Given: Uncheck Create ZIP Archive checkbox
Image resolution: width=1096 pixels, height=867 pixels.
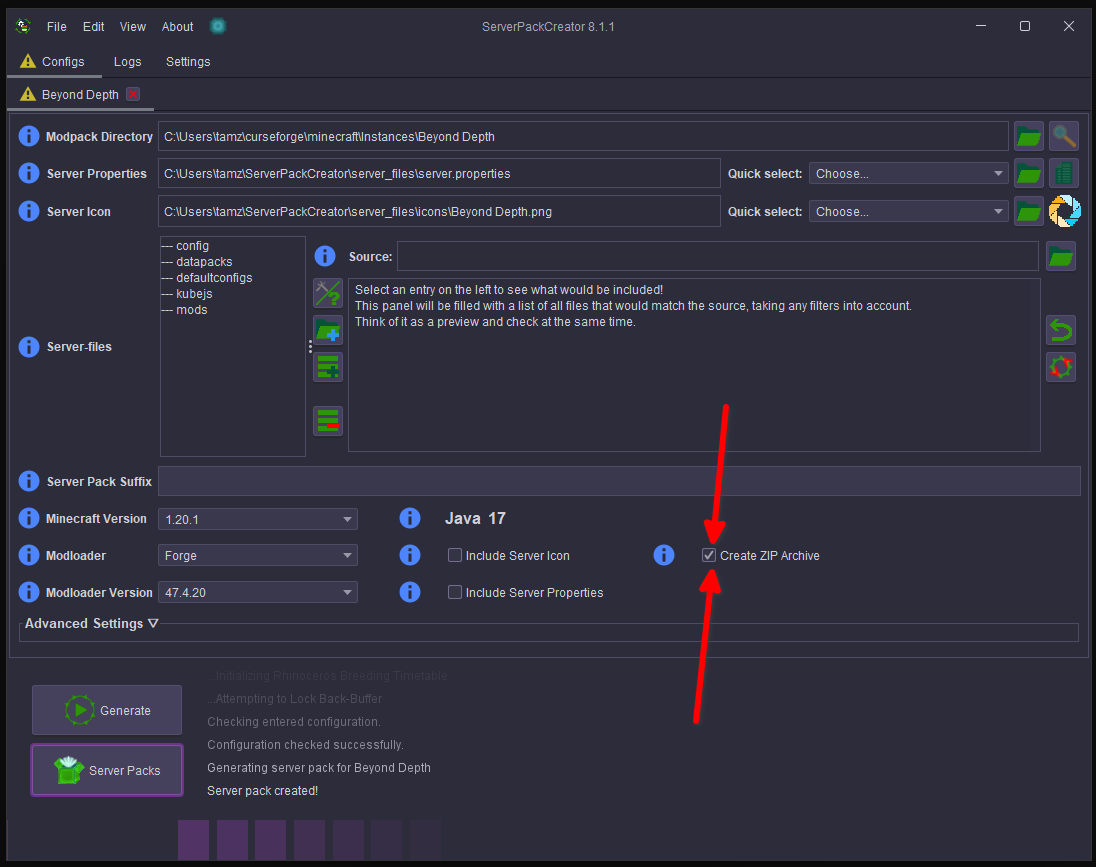Looking at the screenshot, I should [x=709, y=555].
